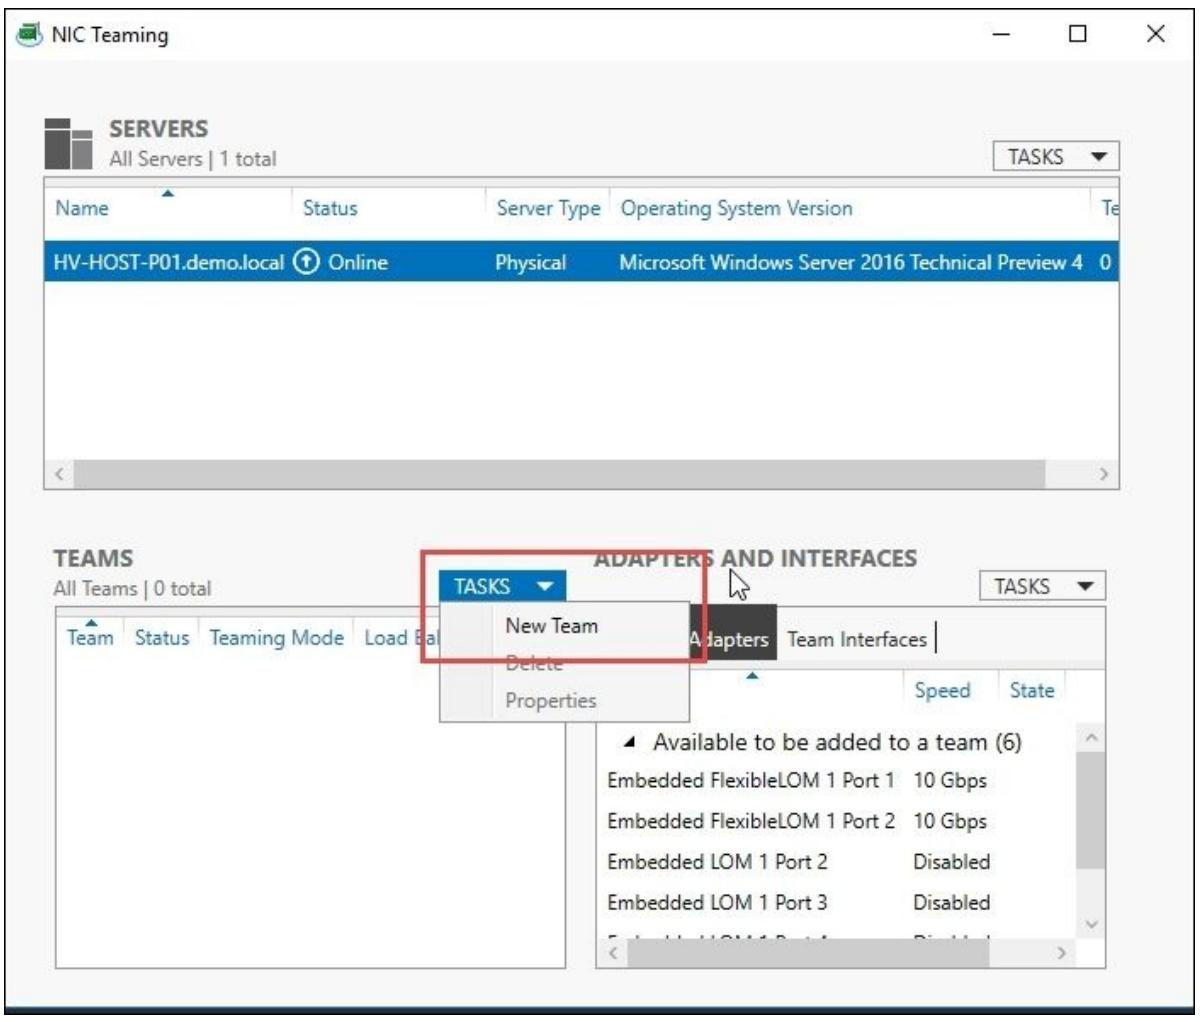Click adapters list scroll right arrow
The width and height of the screenshot is (1201, 1022).
(x=1061, y=954)
